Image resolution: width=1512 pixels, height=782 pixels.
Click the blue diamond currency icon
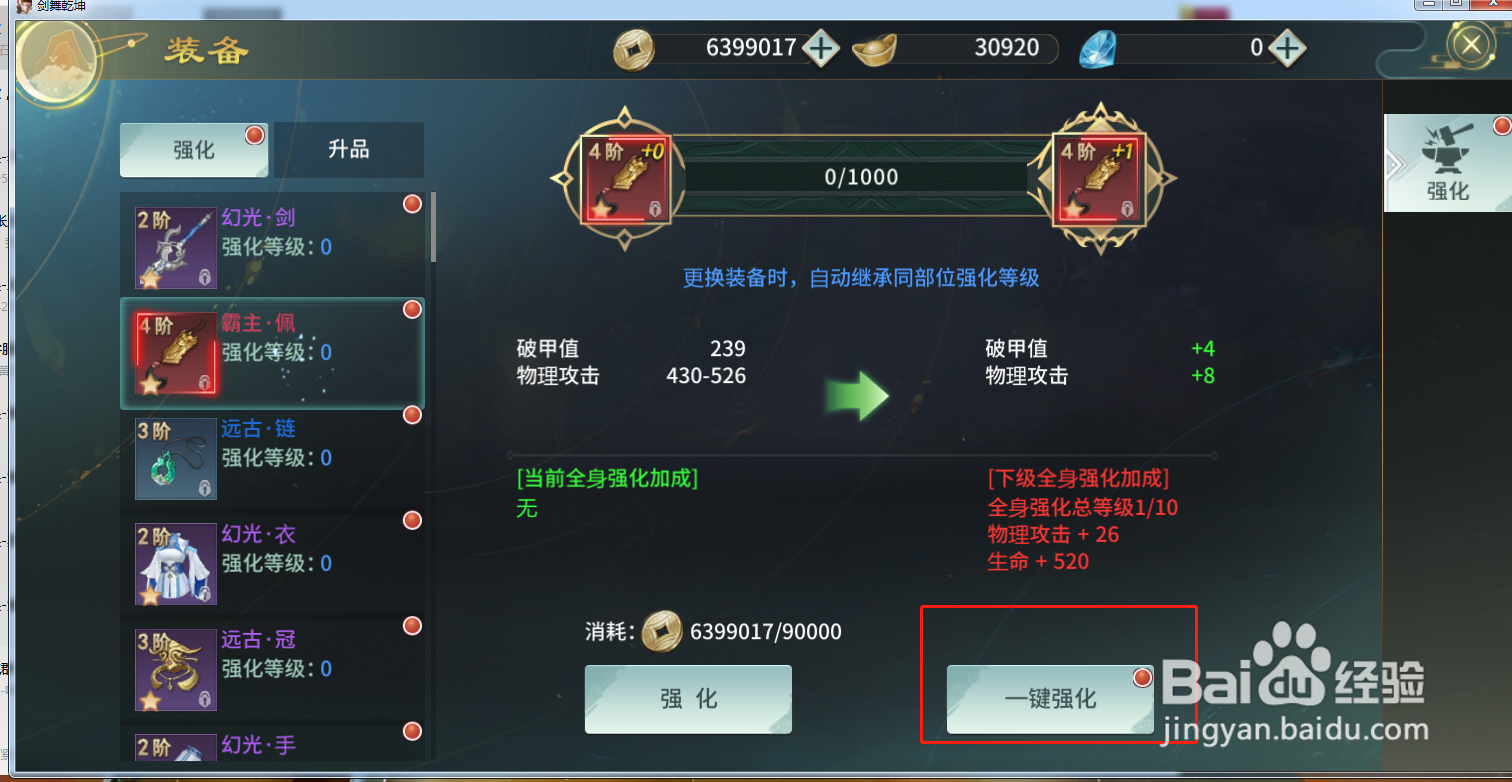coord(1098,49)
